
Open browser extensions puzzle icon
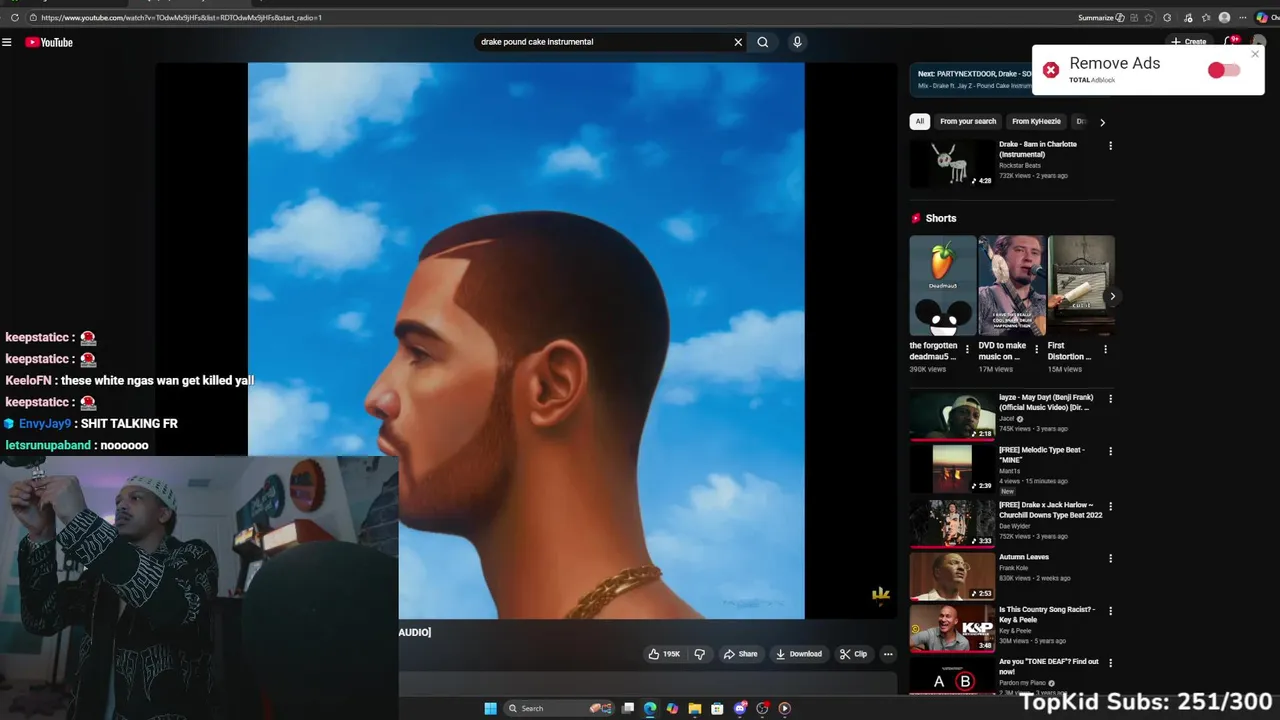pyautogui.click(x=1167, y=17)
